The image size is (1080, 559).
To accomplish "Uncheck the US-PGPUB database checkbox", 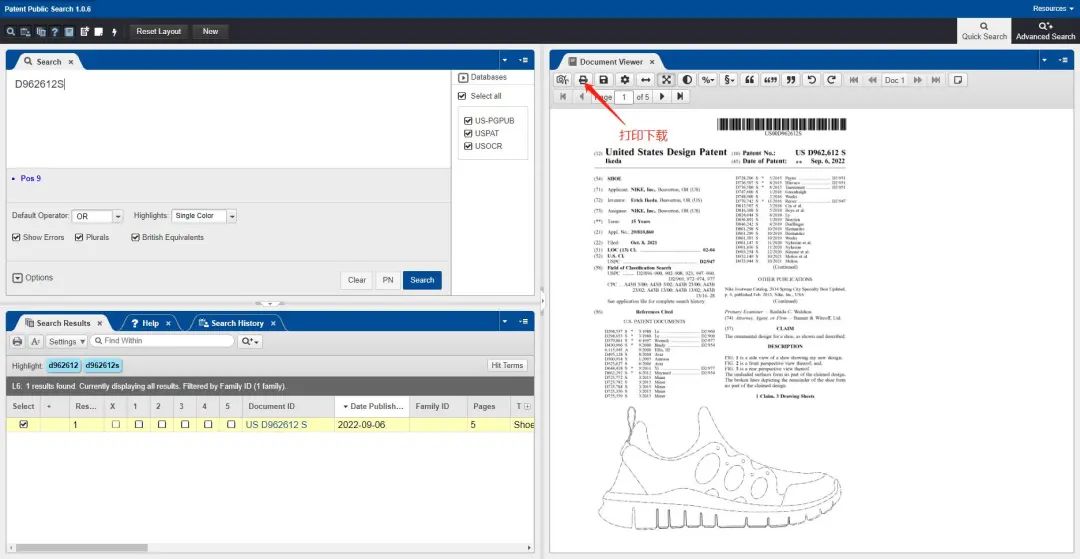I will (468, 121).
